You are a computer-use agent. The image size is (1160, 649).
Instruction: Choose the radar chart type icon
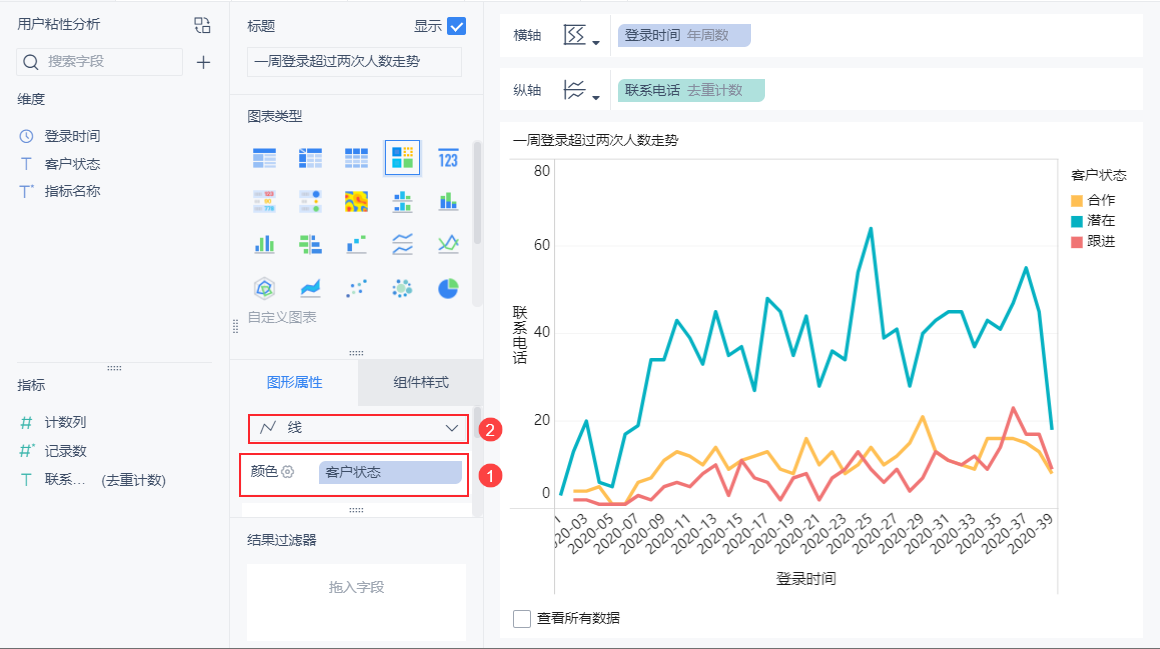(264, 288)
